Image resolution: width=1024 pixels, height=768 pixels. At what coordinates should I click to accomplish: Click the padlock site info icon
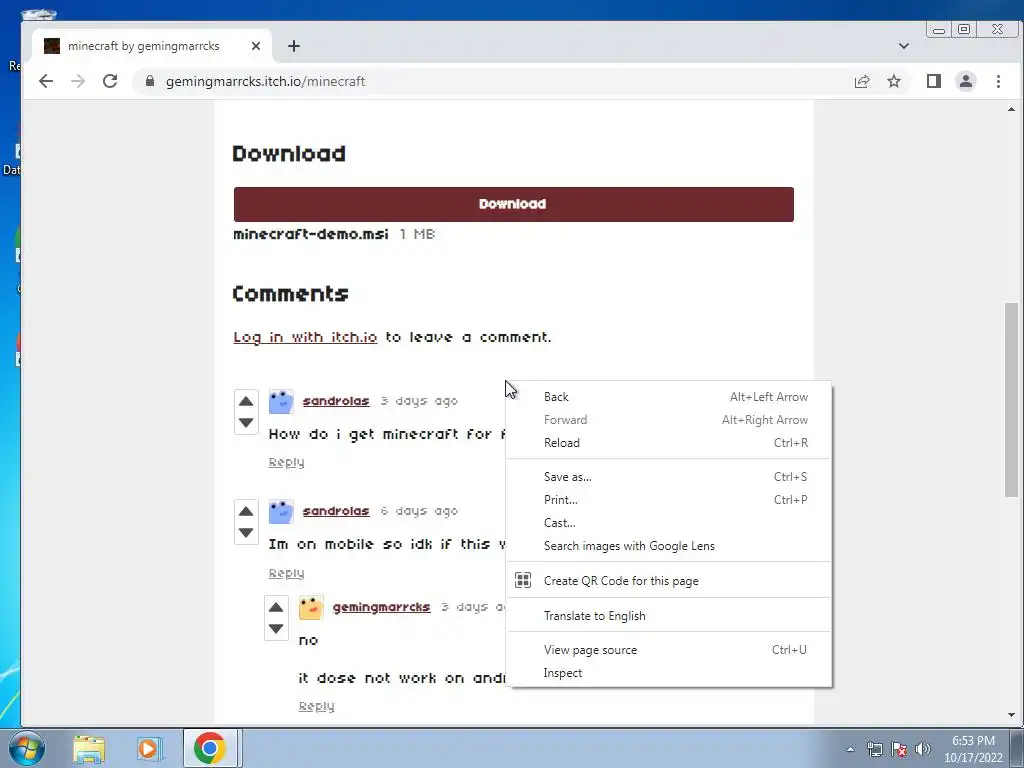click(x=150, y=81)
